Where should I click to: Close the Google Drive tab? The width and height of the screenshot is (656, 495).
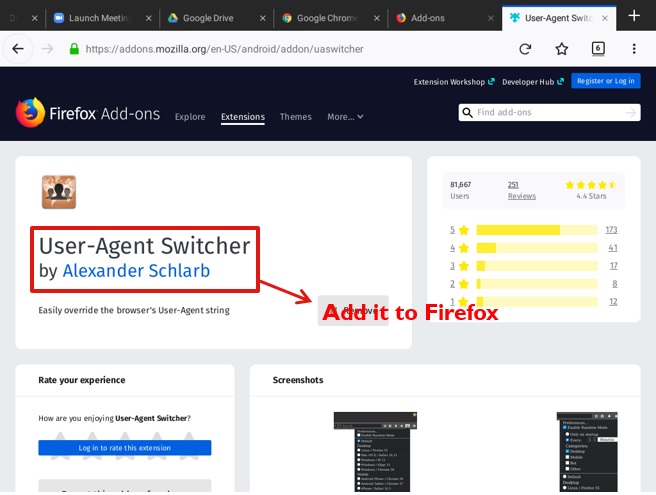(263, 18)
